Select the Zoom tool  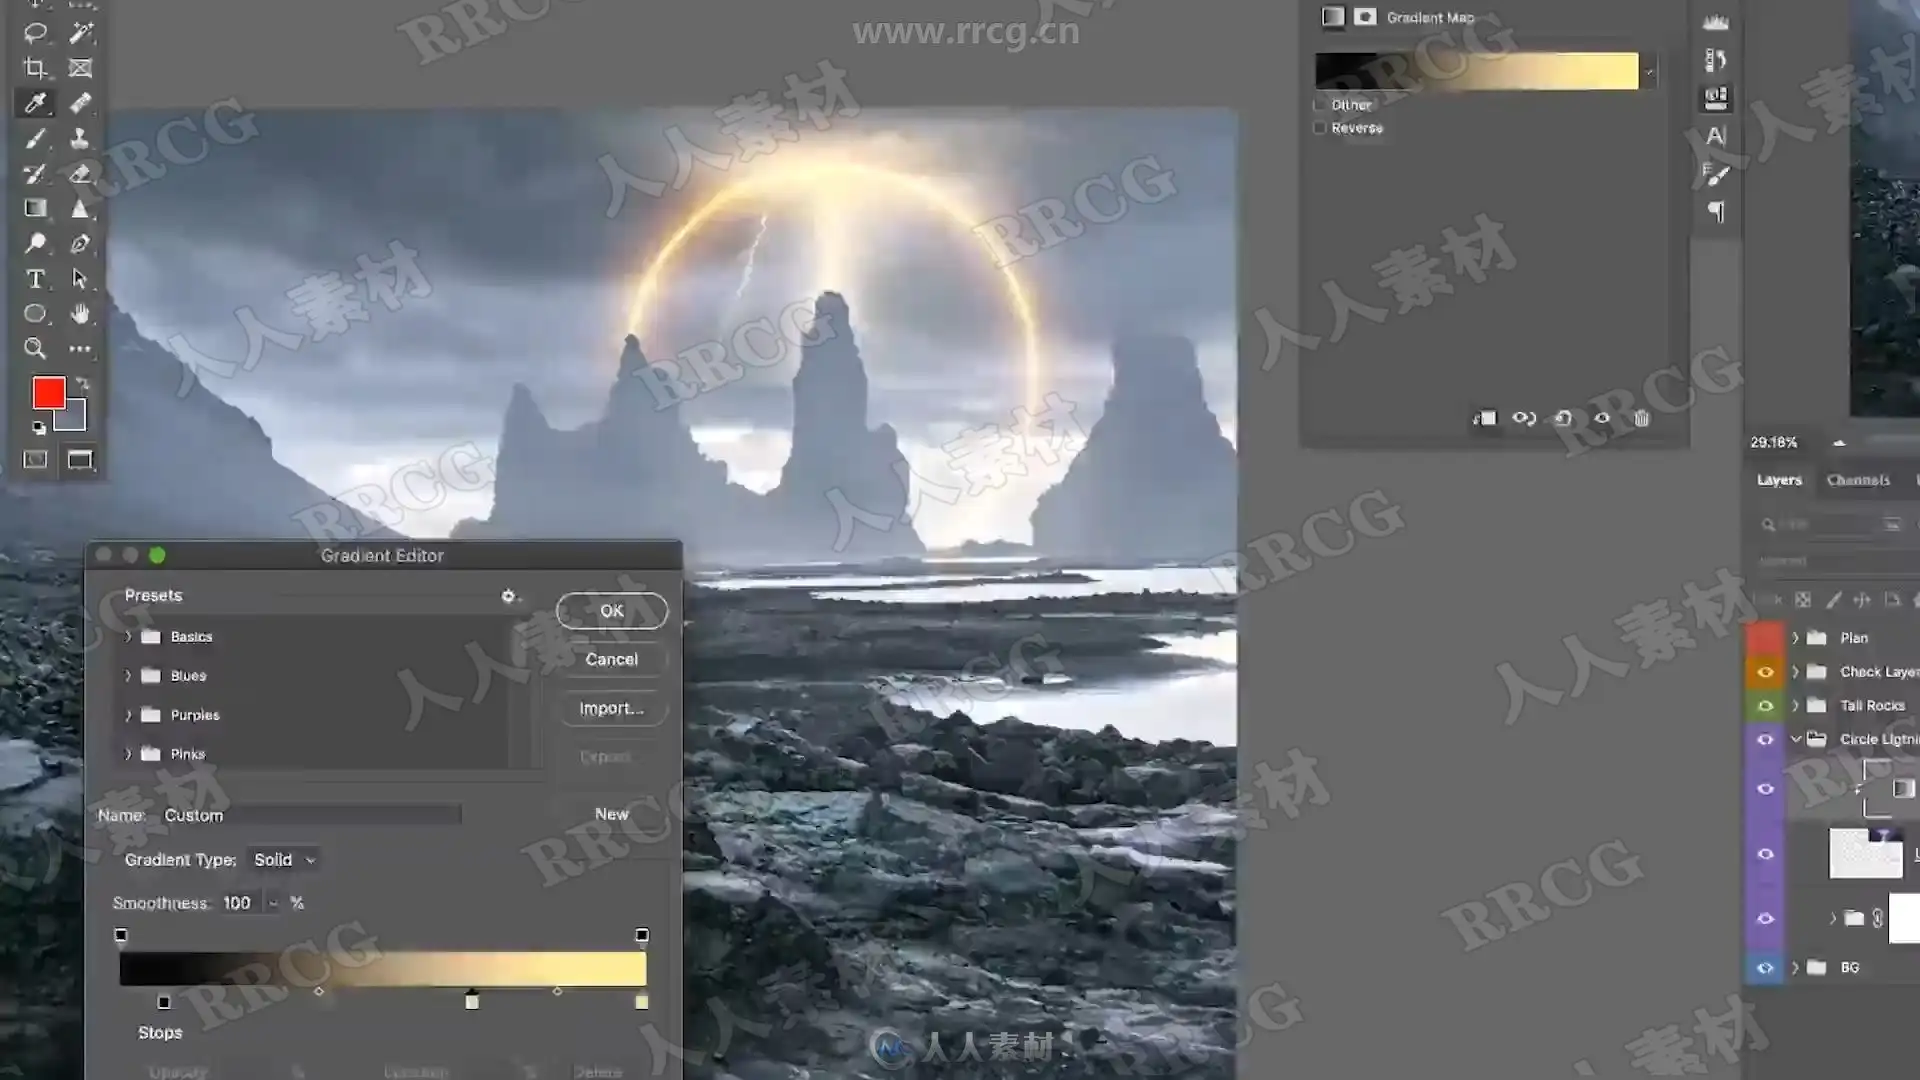(35, 349)
